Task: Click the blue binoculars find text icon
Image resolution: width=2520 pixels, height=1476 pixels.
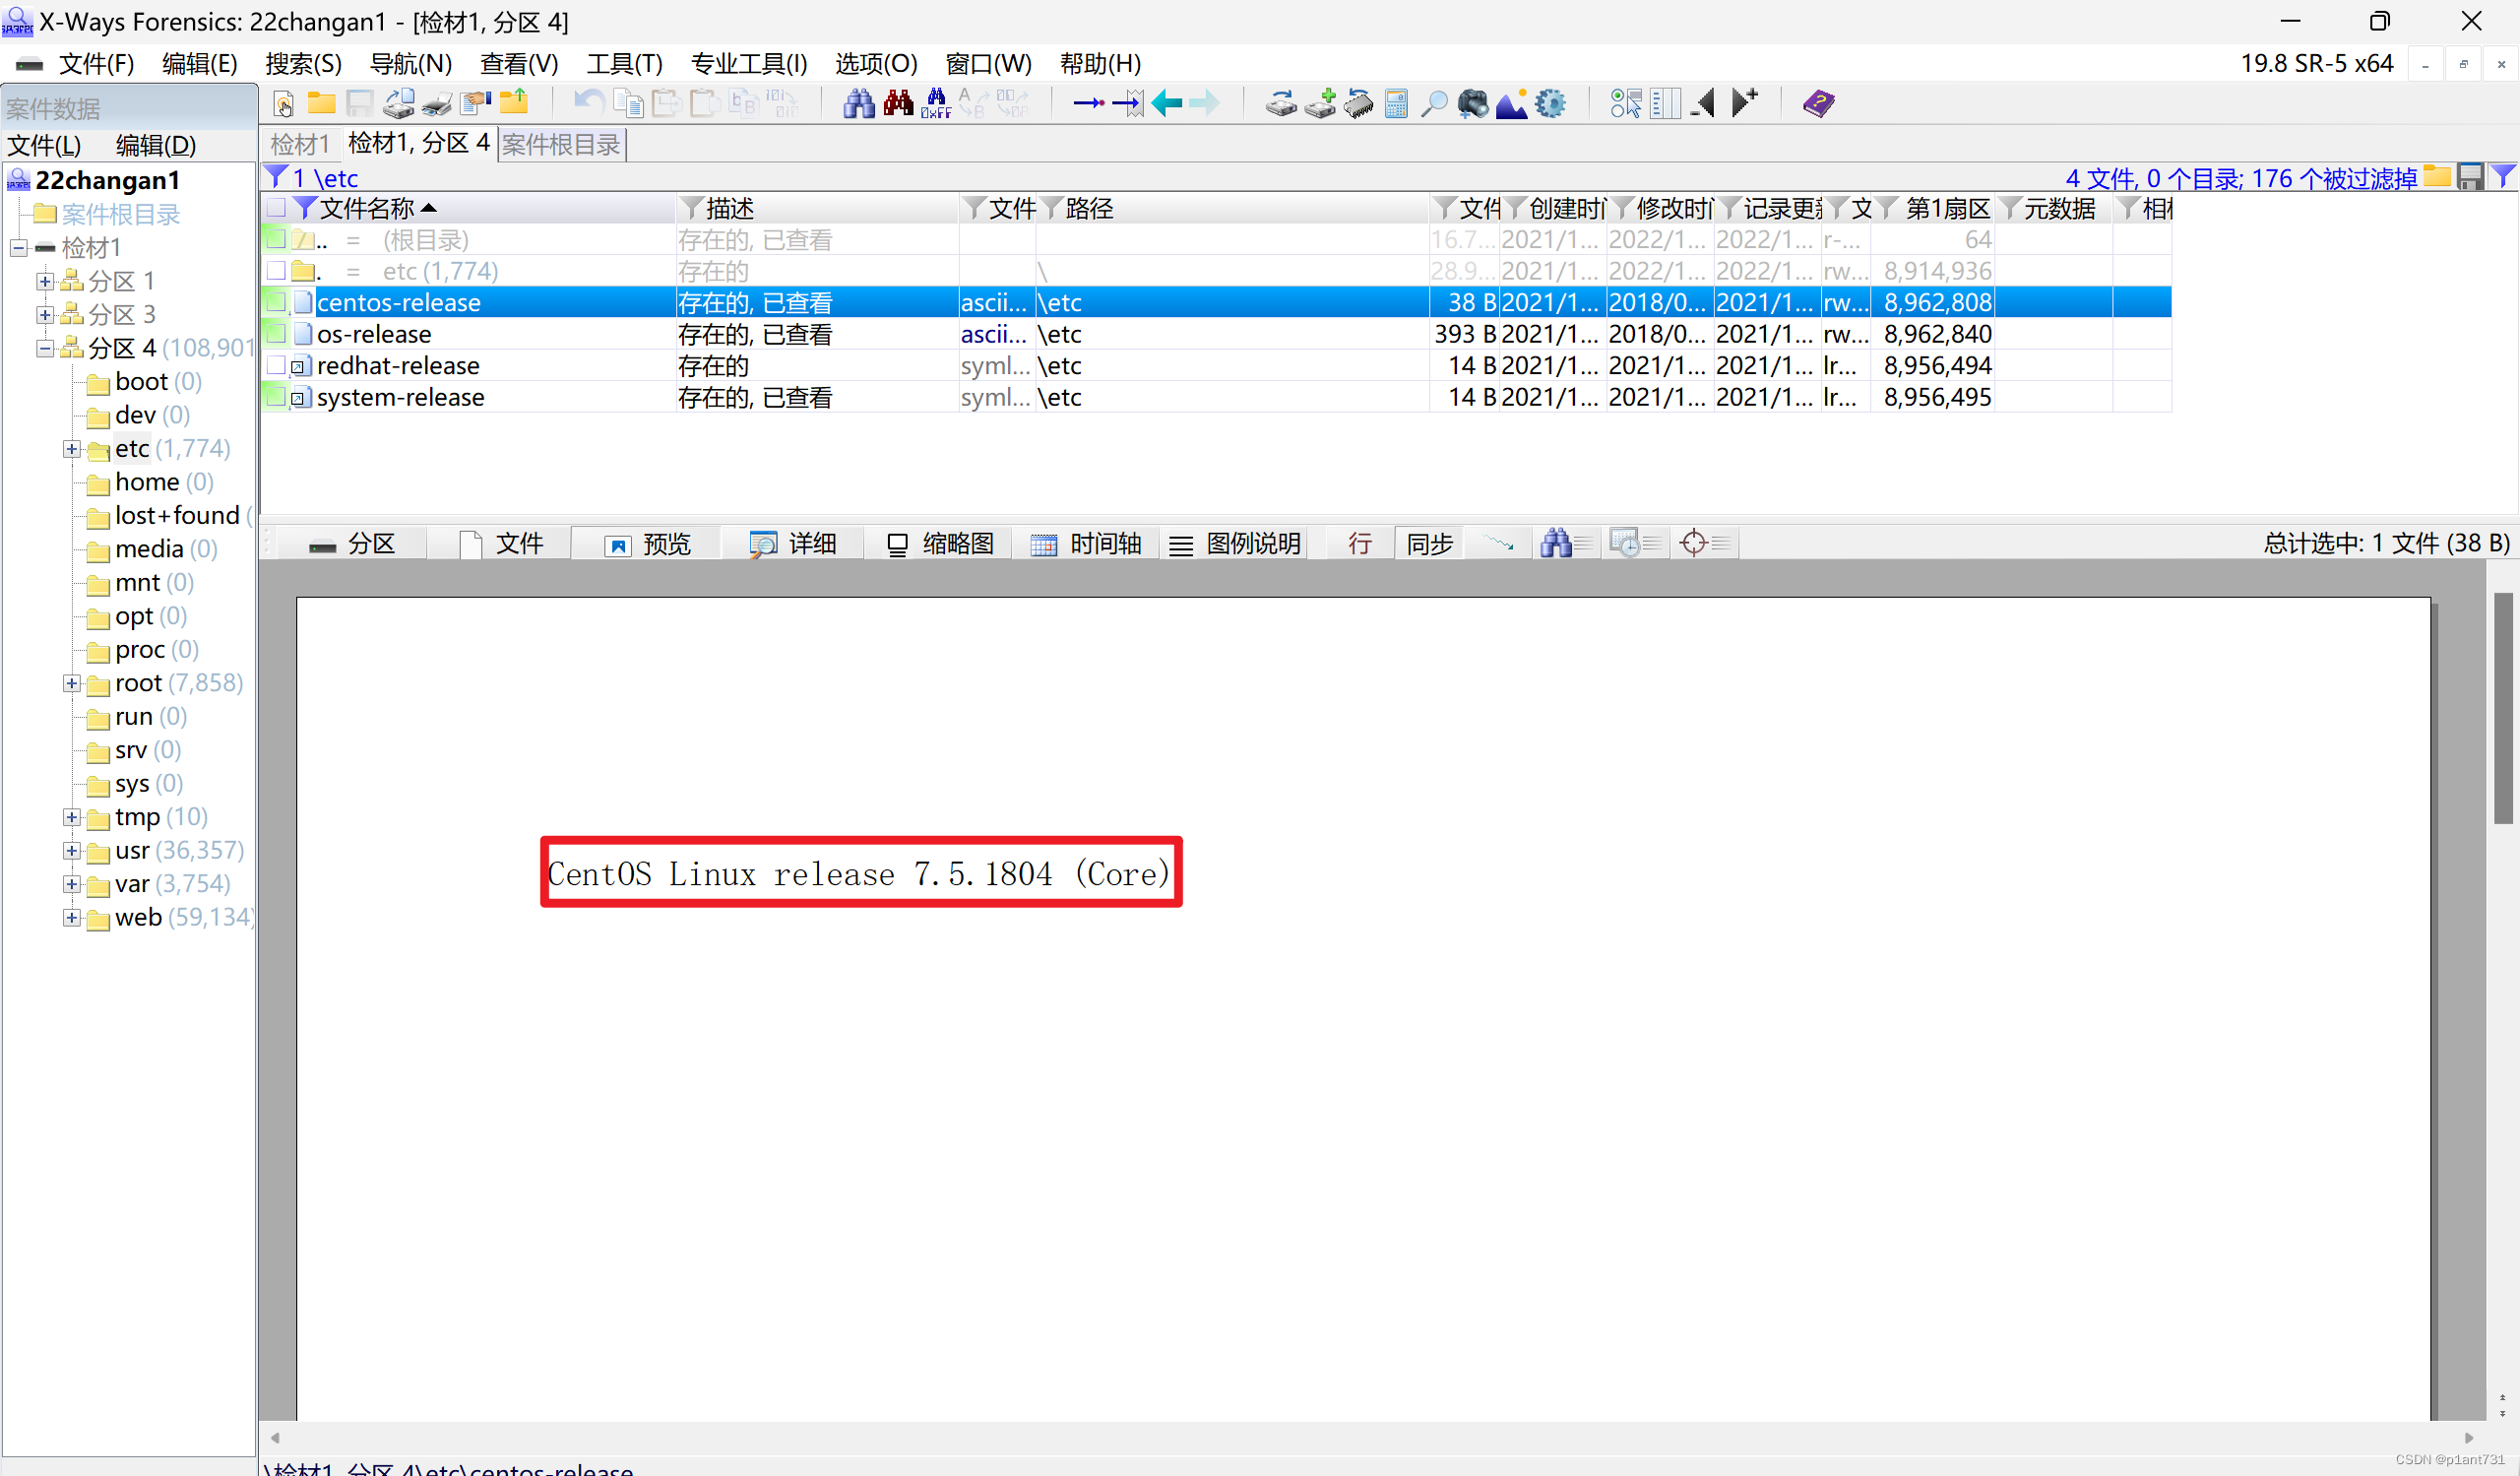Action: [x=858, y=103]
